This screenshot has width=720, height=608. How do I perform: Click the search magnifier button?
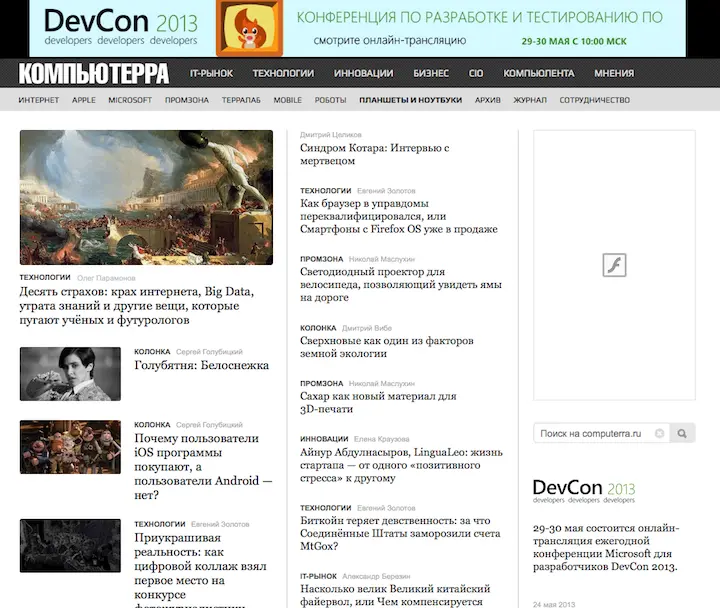click(682, 433)
